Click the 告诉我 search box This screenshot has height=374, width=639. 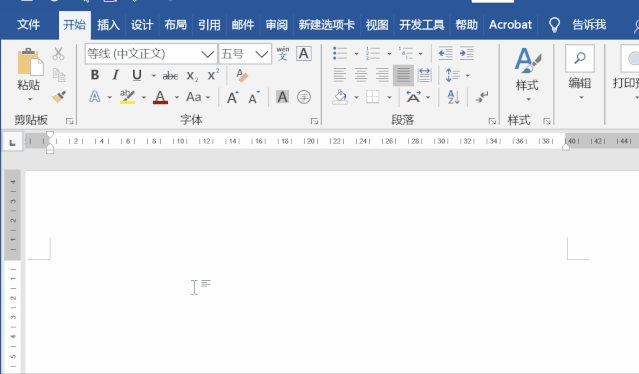(x=589, y=25)
